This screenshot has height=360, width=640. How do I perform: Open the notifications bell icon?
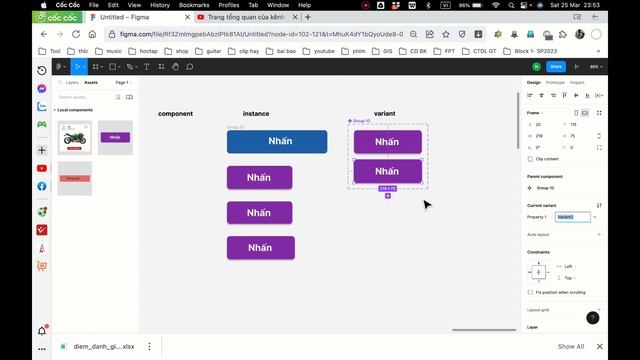42,331
